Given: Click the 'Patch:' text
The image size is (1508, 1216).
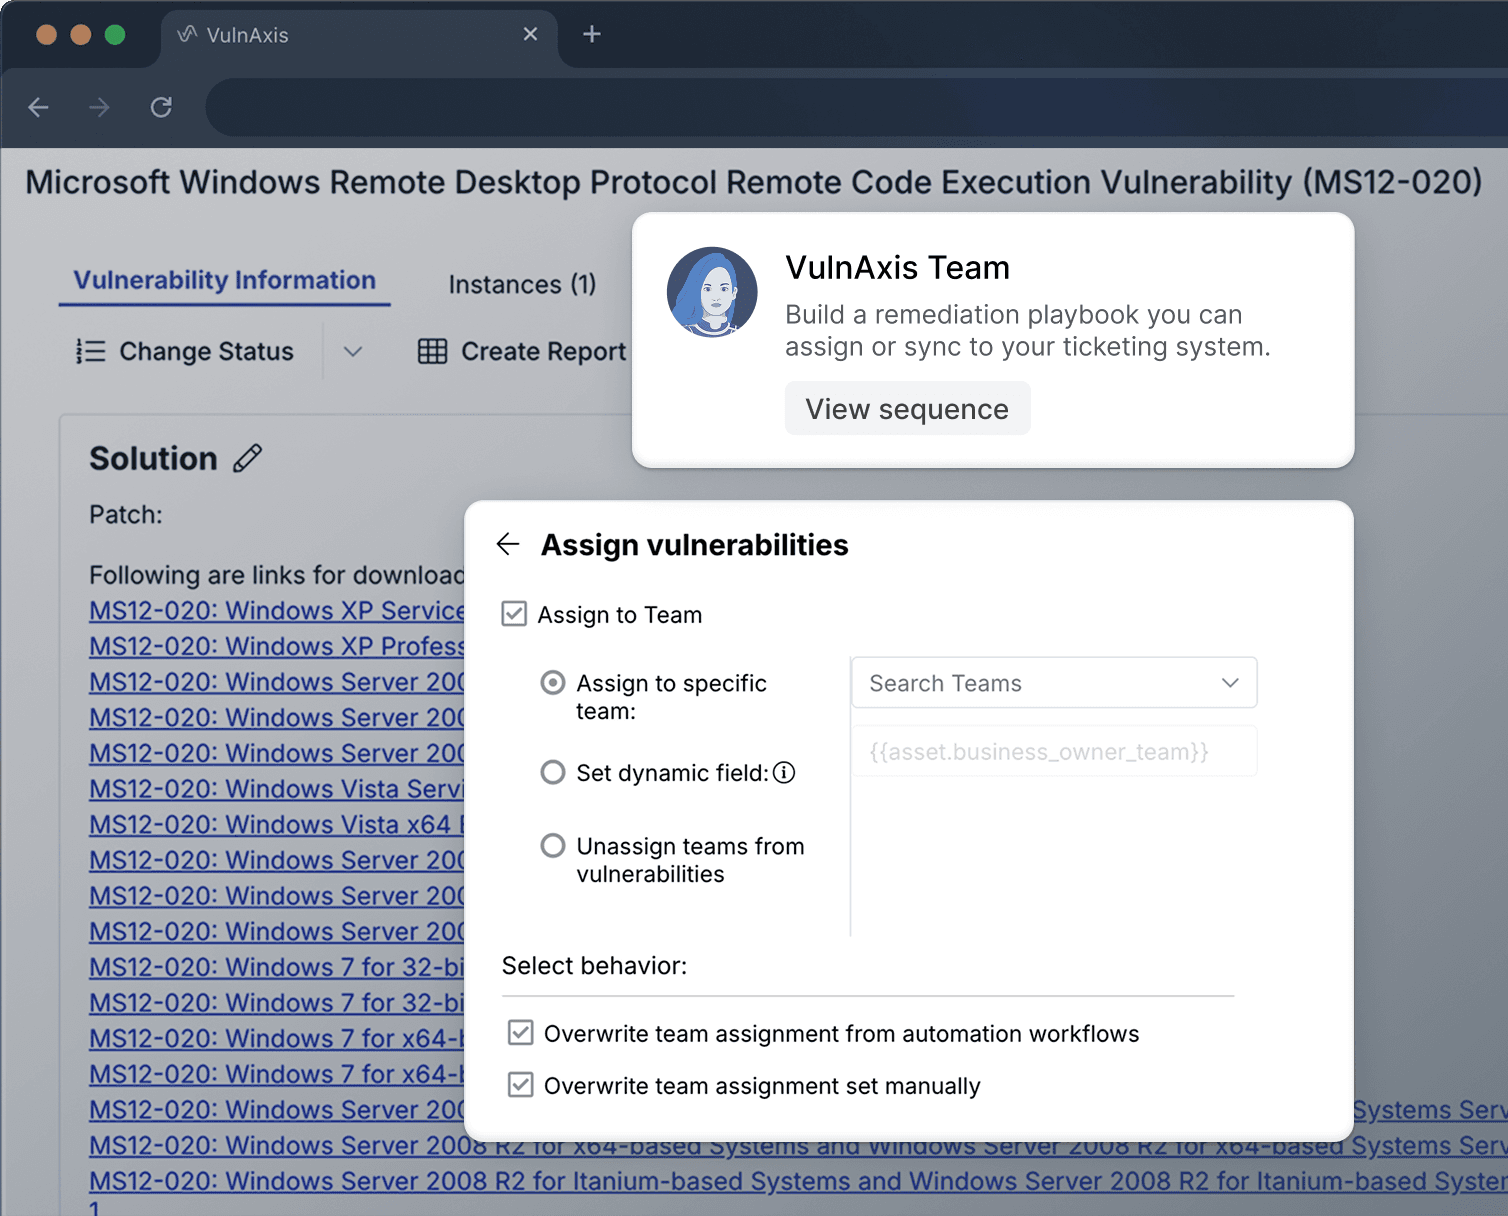Looking at the screenshot, I should 126,514.
